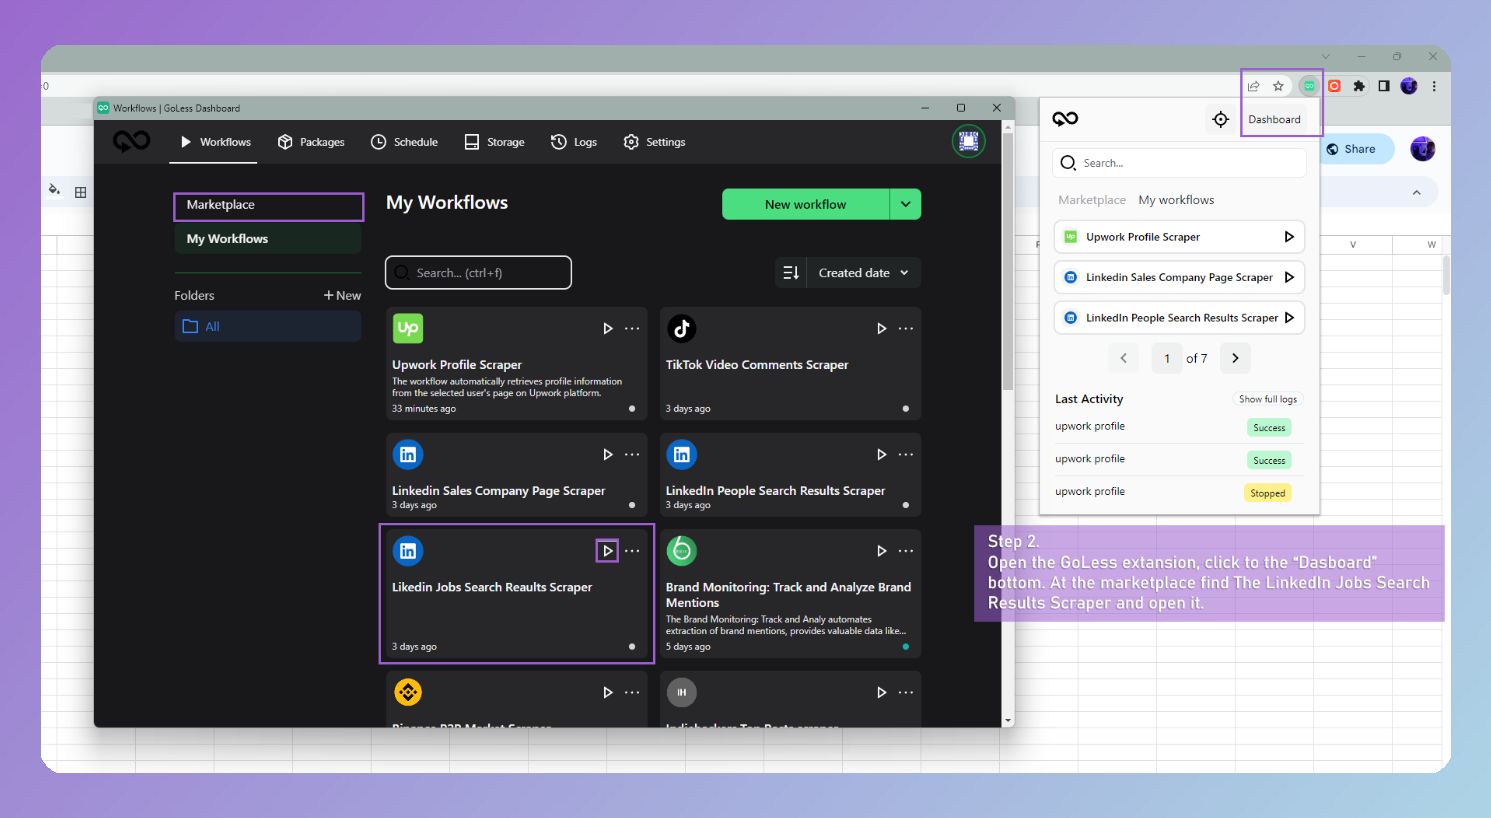Click the Binance logo icon on card

pos(408,692)
